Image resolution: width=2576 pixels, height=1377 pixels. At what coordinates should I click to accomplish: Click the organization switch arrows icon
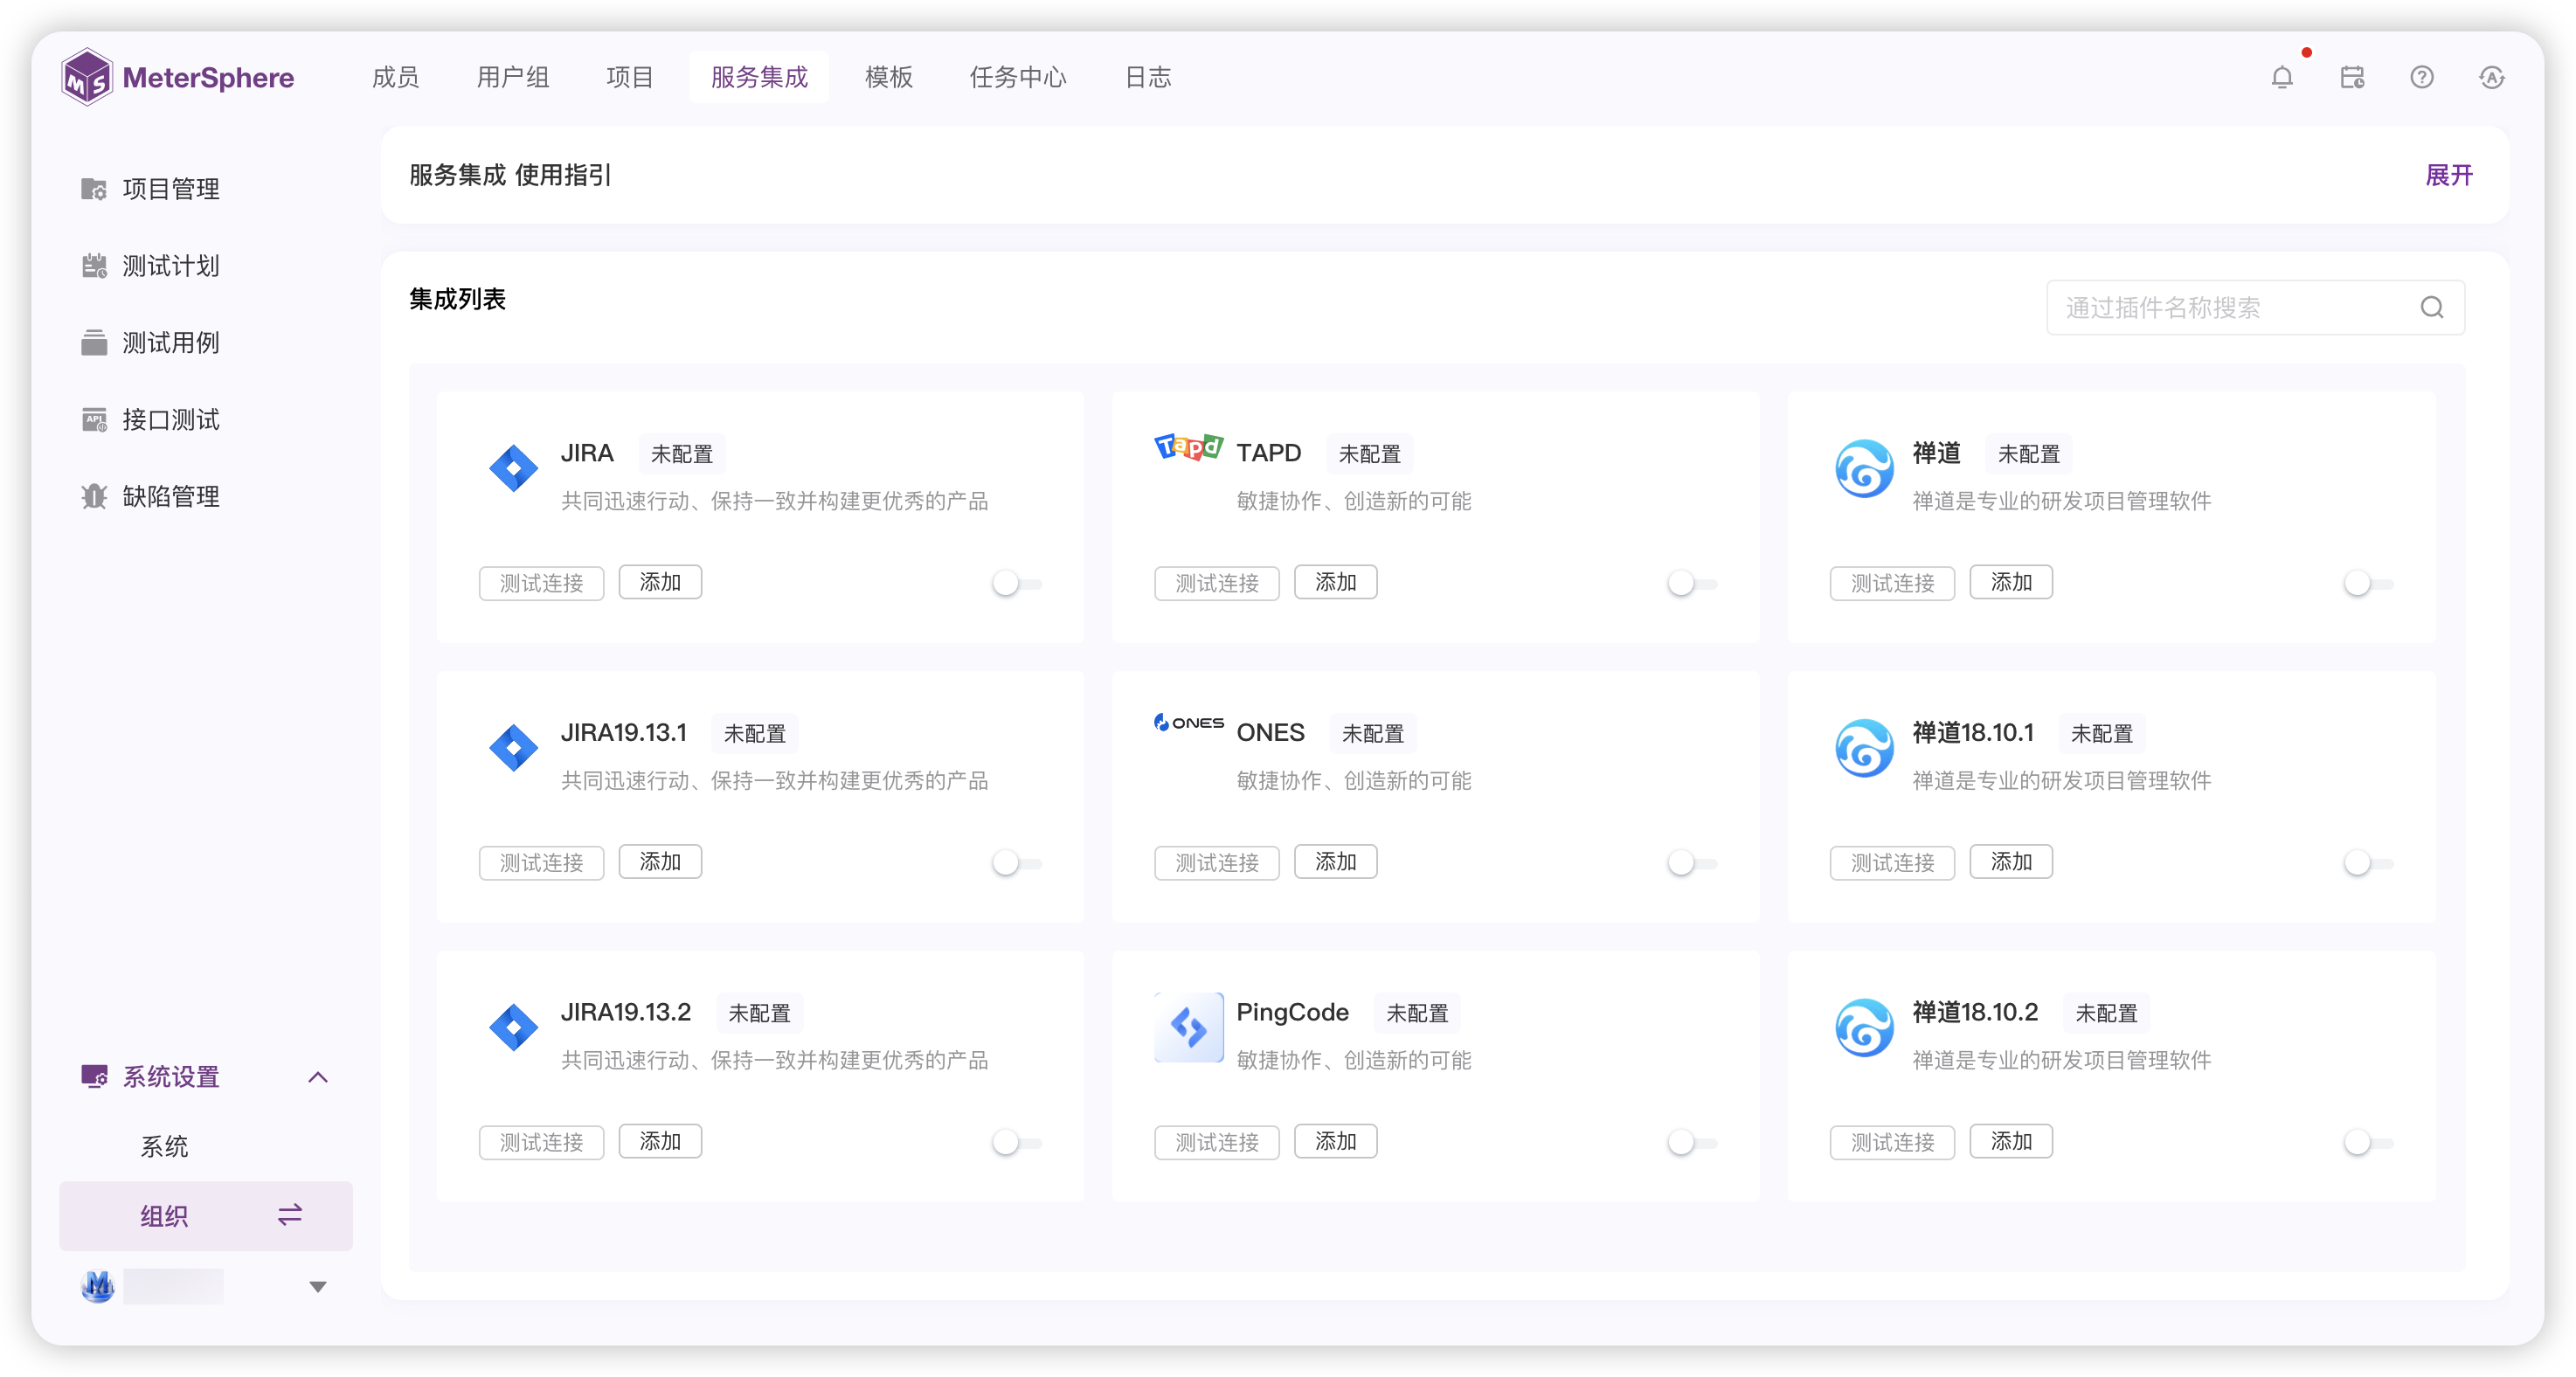click(290, 1215)
